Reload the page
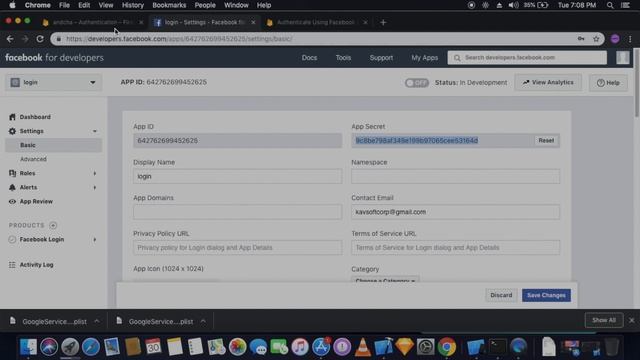This screenshot has width=640, height=360. 40,39
